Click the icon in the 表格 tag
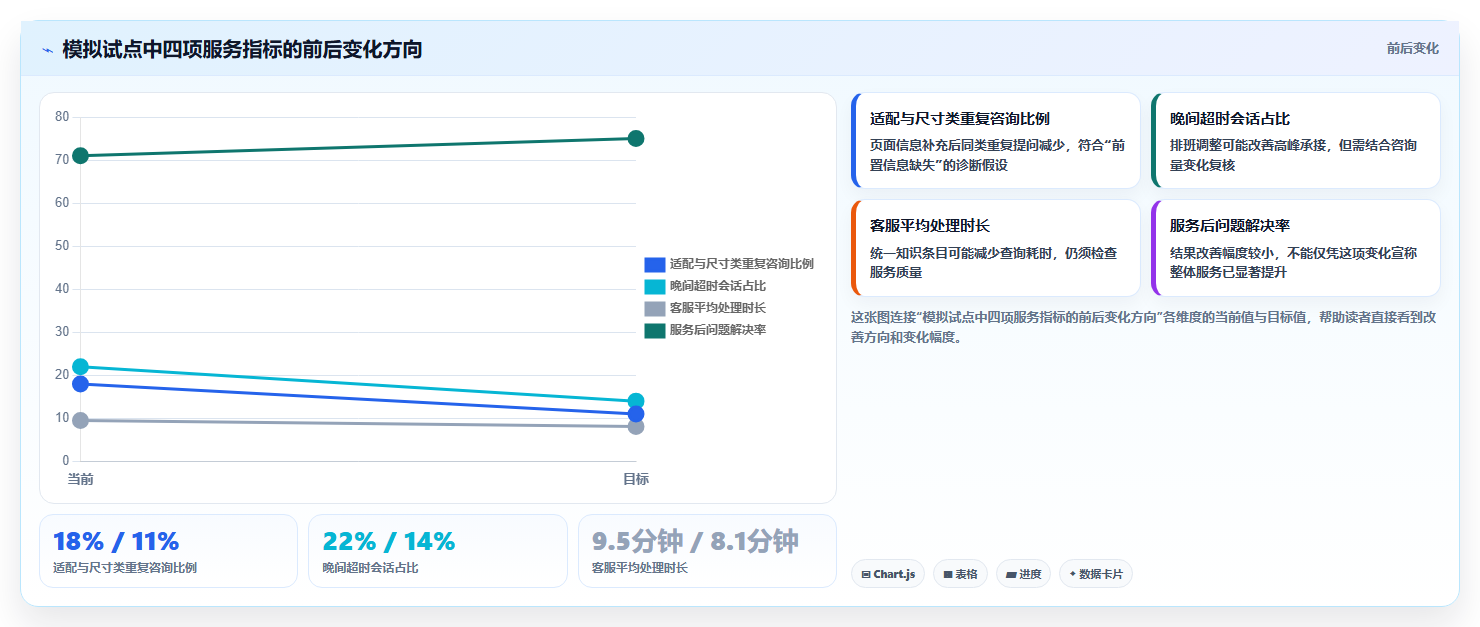The height and width of the screenshot is (627, 1480). tap(947, 574)
